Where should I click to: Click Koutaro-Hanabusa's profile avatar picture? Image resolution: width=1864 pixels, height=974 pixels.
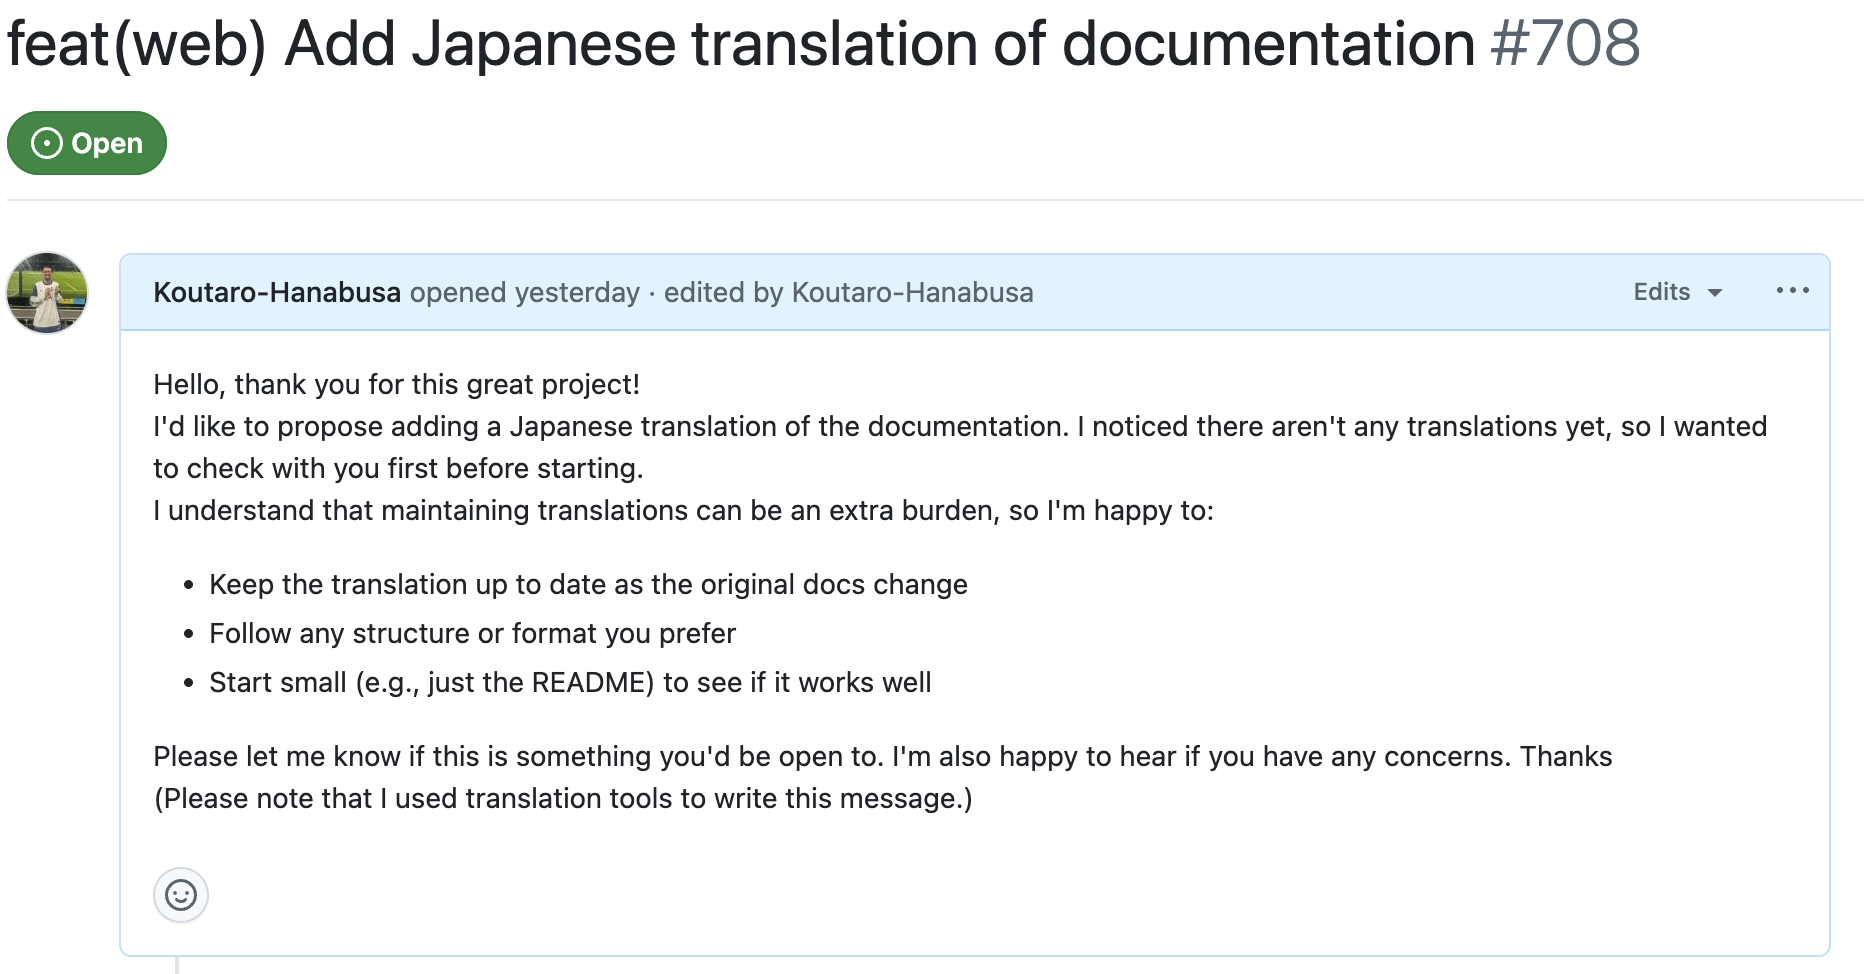tap(46, 293)
